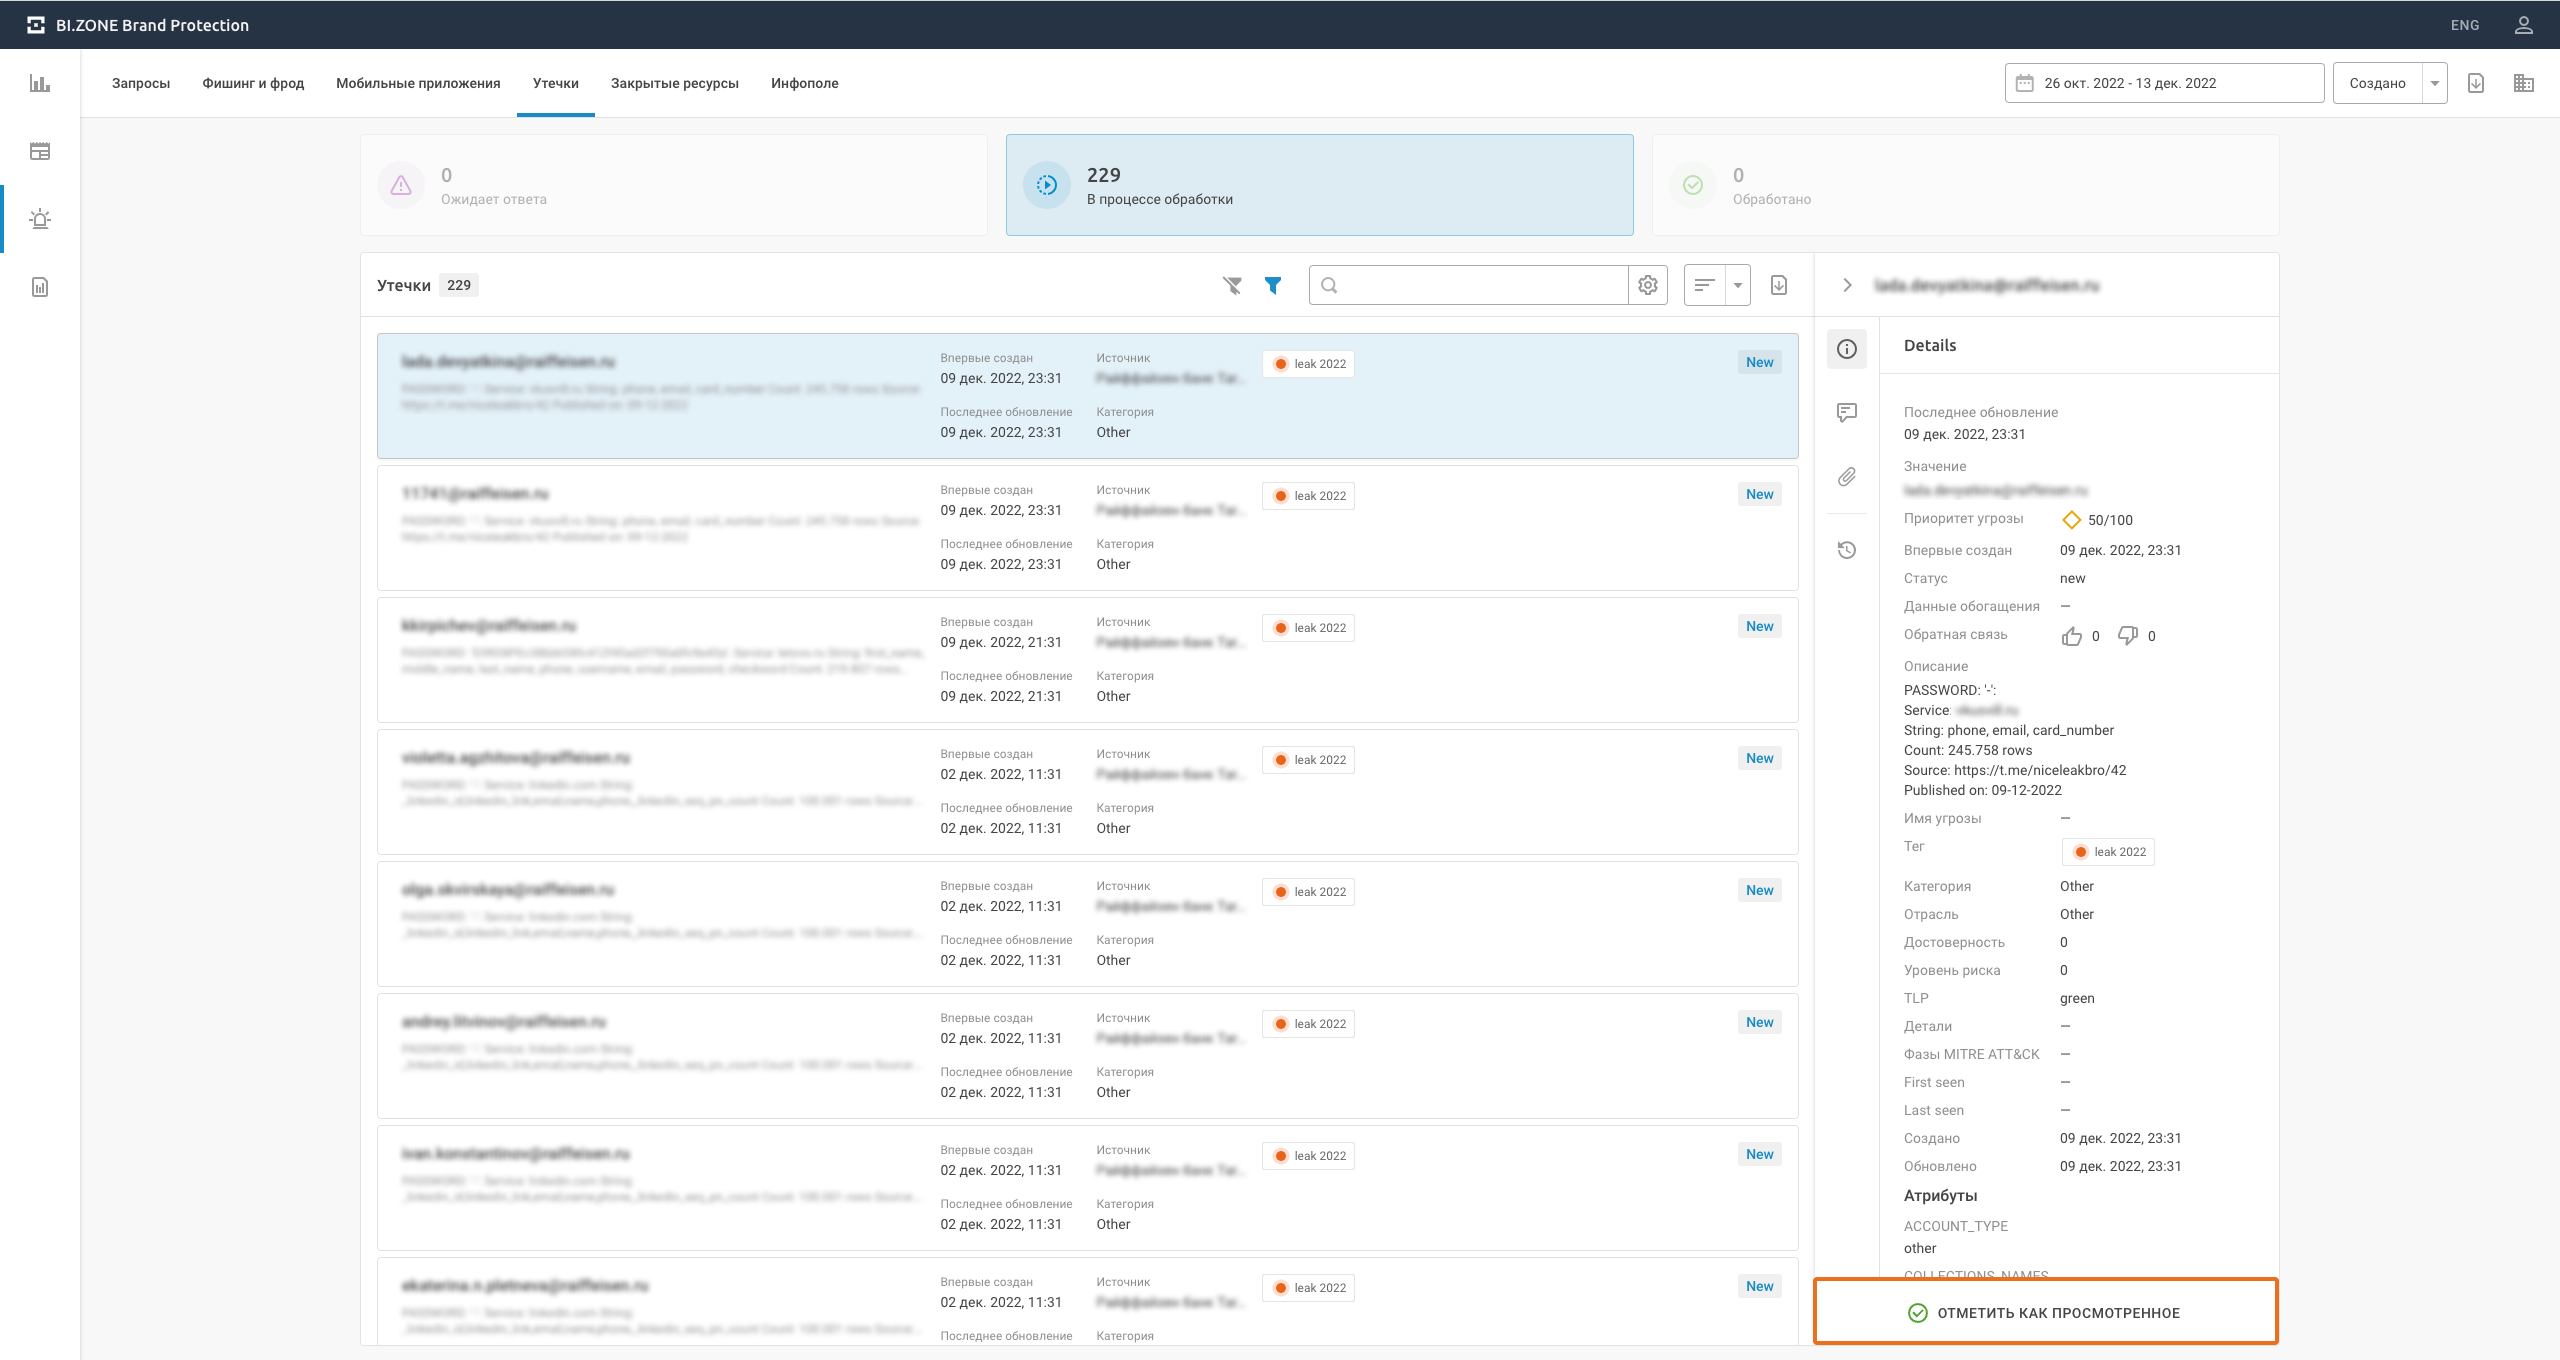Click the top-bar download report icon
Image resolution: width=2560 pixels, height=1360 pixels.
click(x=2476, y=83)
